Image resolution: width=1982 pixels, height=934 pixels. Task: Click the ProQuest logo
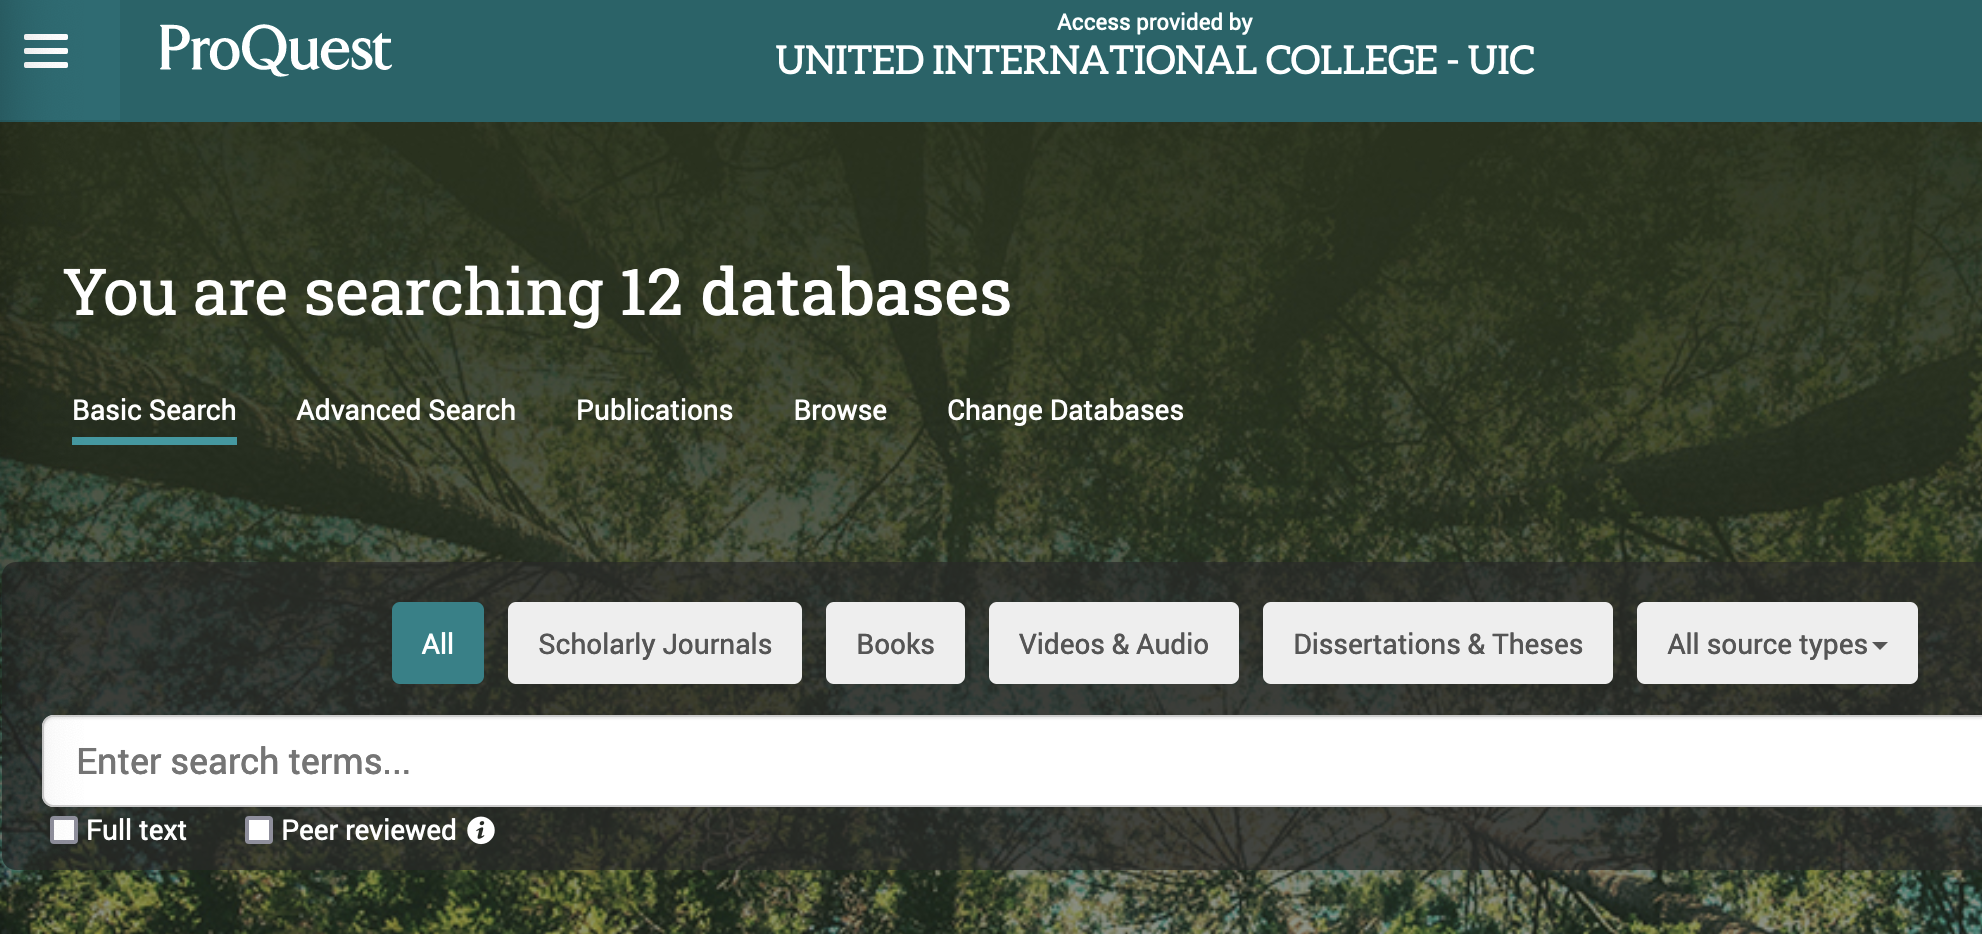click(x=274, y=49)
